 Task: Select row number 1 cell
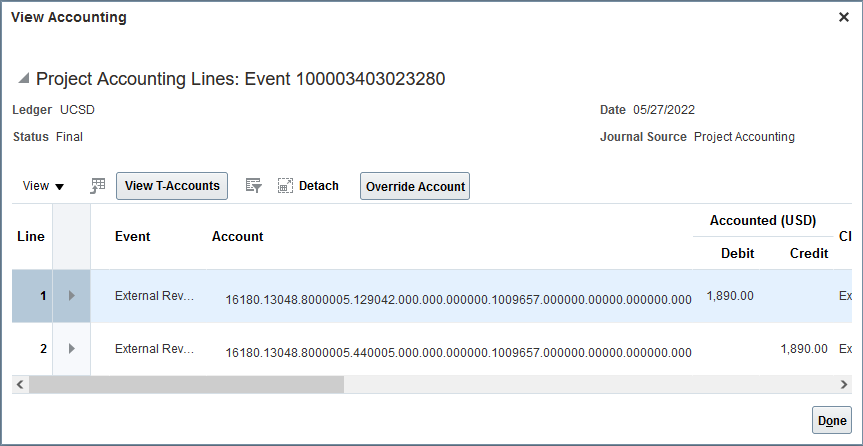click(32, 296)
